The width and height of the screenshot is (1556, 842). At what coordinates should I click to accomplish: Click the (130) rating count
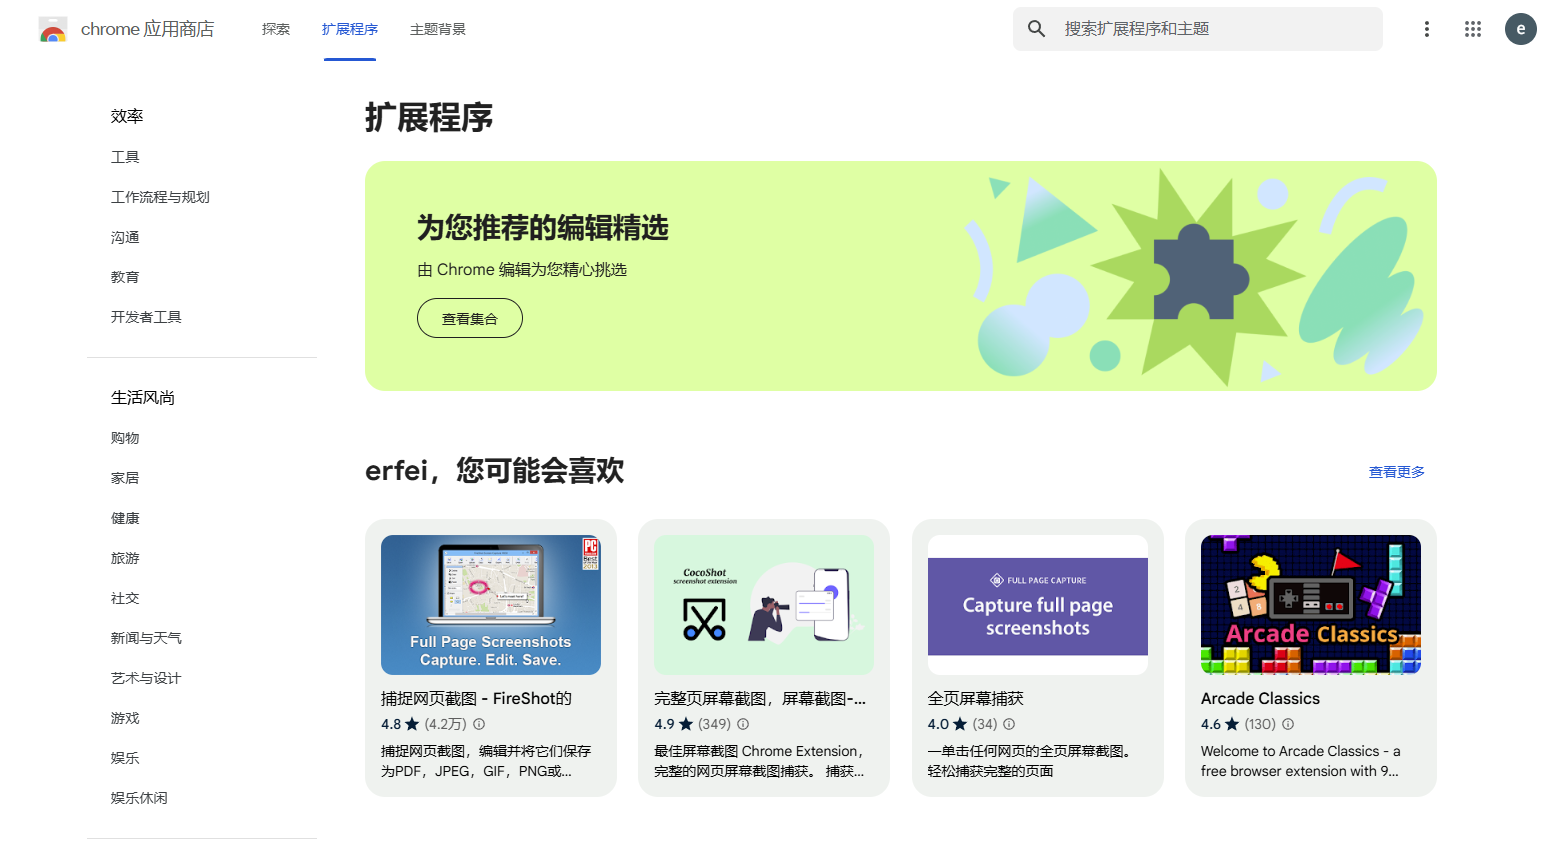coord(1260,724)
